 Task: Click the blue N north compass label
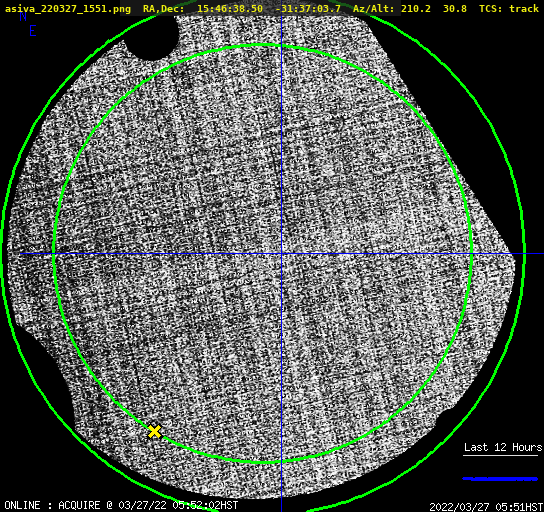click(23, 16)
